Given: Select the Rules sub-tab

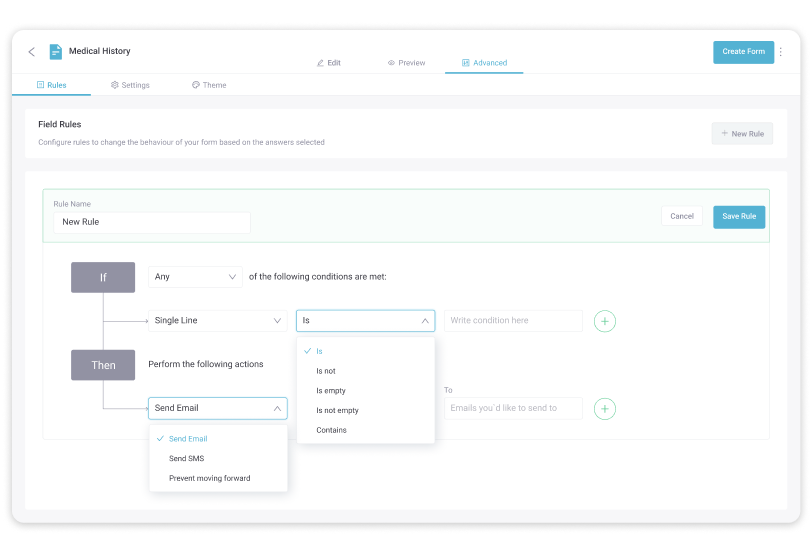Looking at the screenshot, I should 51,85.
